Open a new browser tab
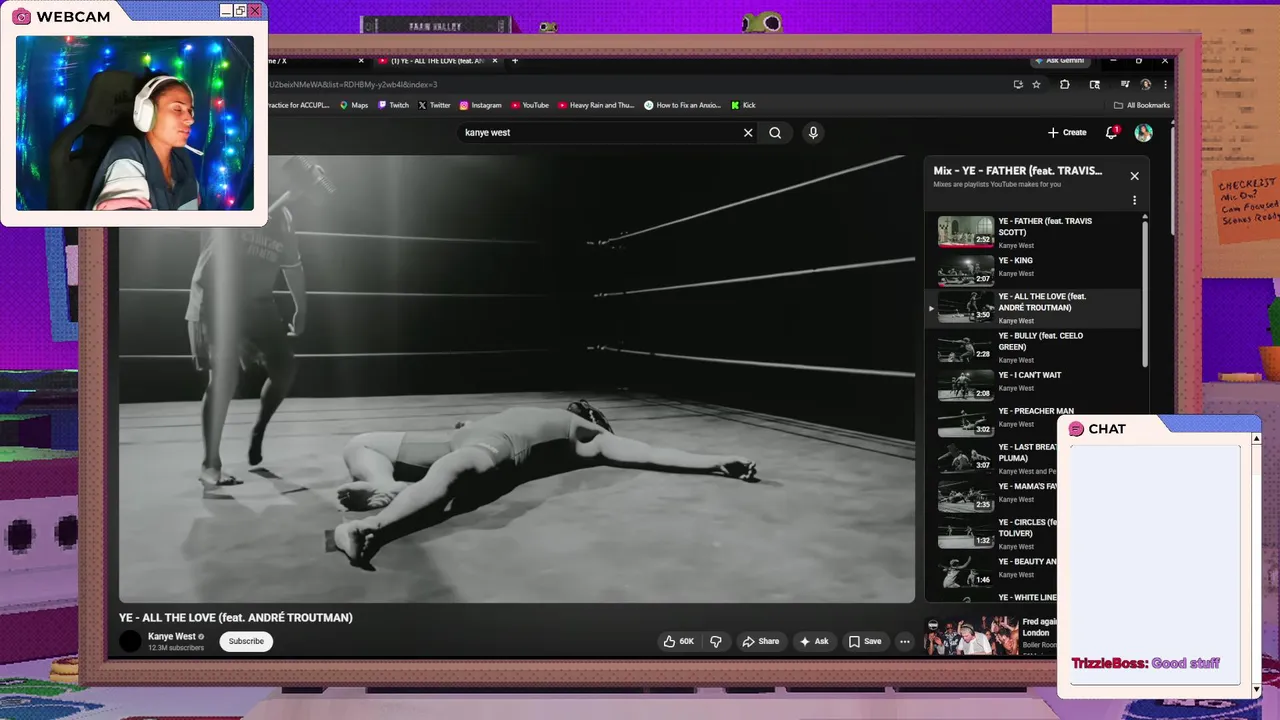1280x720 pixels. coord(515,61)
